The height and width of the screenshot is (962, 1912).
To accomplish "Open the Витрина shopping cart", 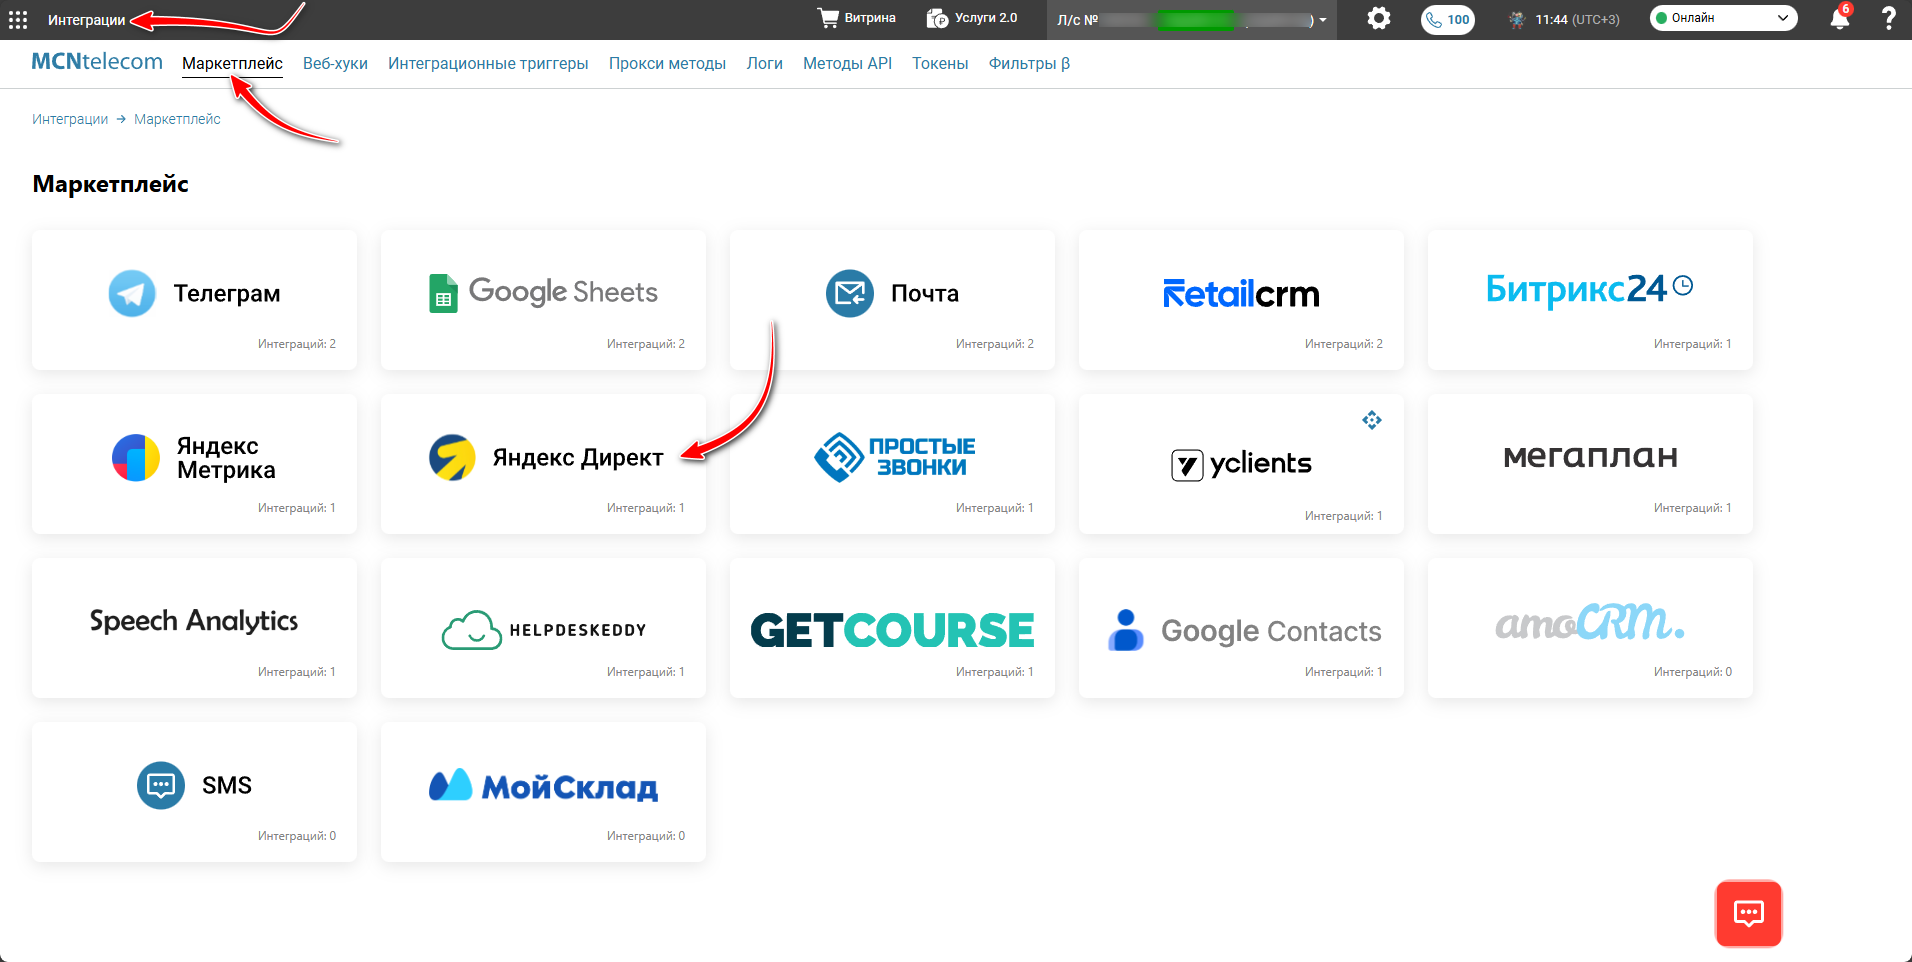I will pos(857,18).
